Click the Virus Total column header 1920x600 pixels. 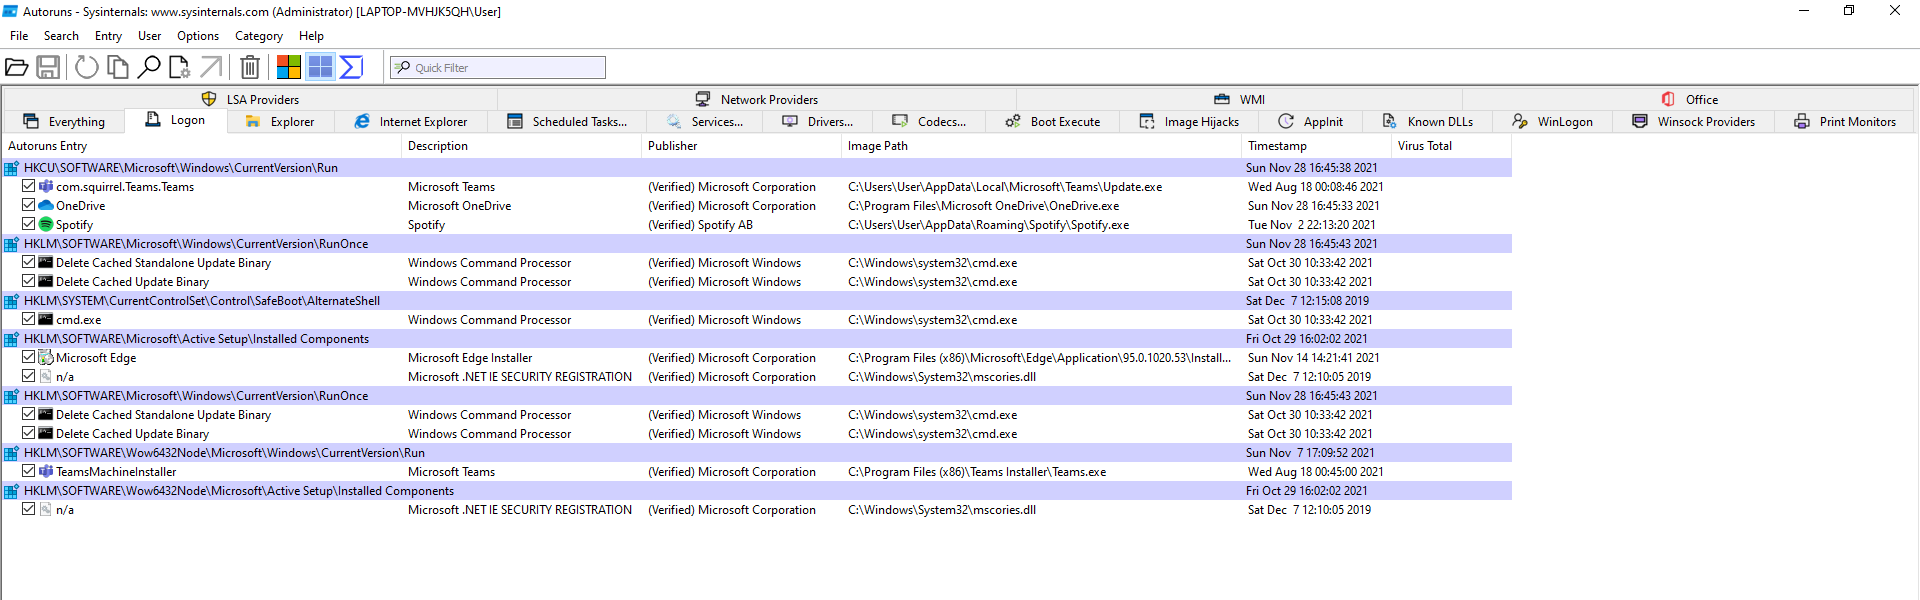tap(1451, 146)
